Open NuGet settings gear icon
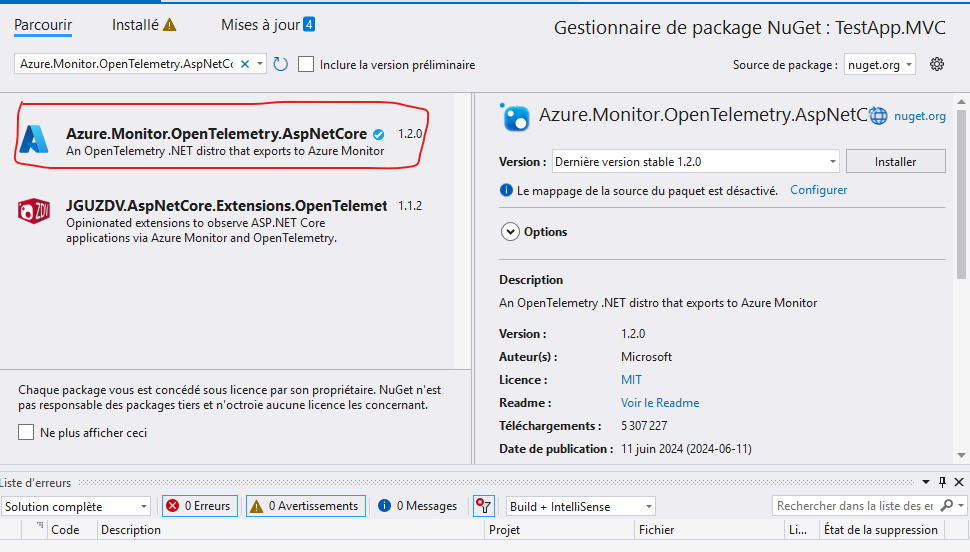The width and height of the screenshot is (970, 552). 937,64
